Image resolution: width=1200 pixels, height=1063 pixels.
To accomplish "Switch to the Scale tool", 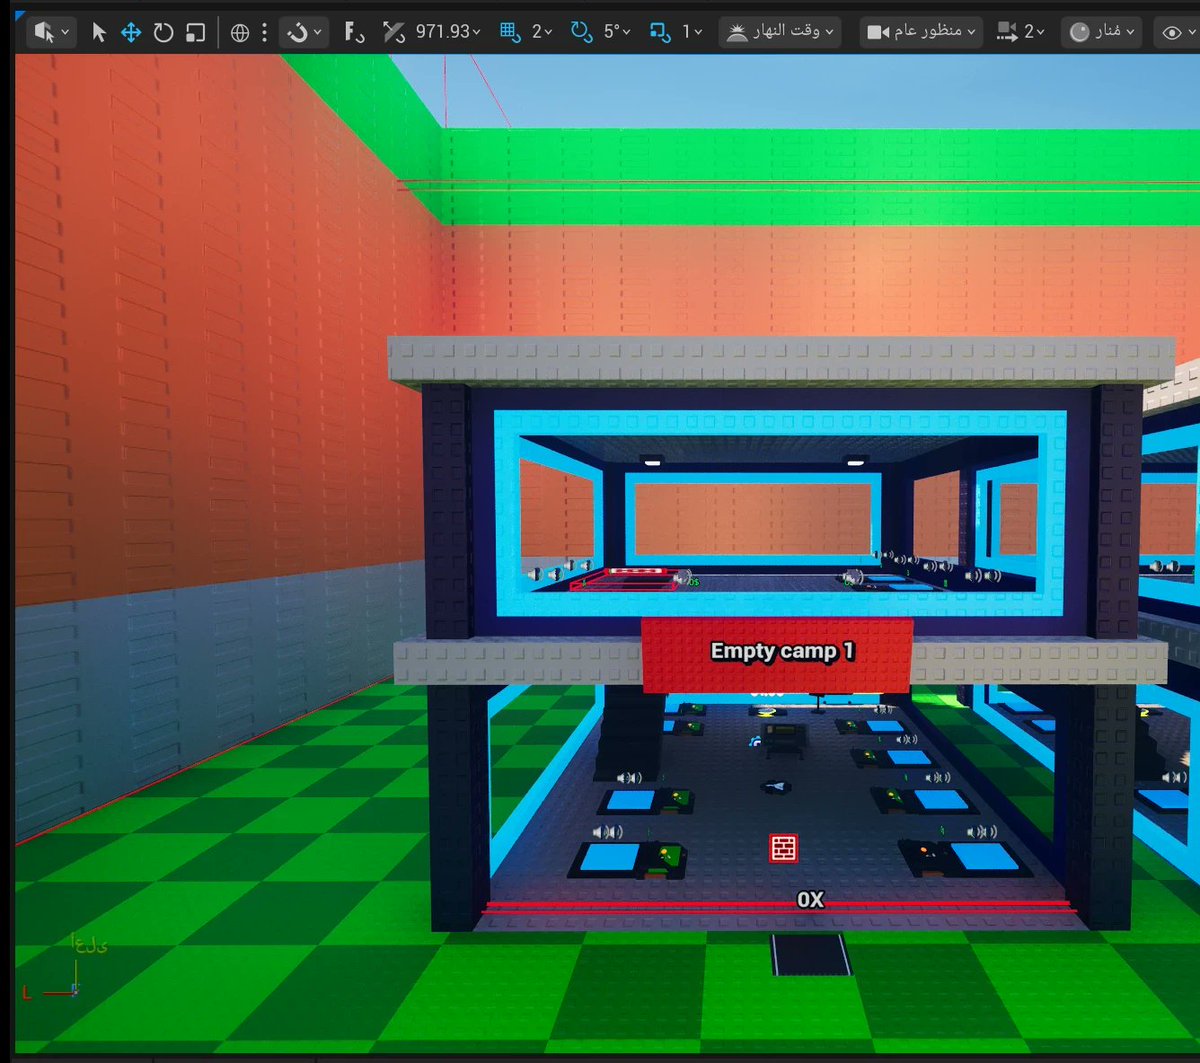I will pos(196,32).
